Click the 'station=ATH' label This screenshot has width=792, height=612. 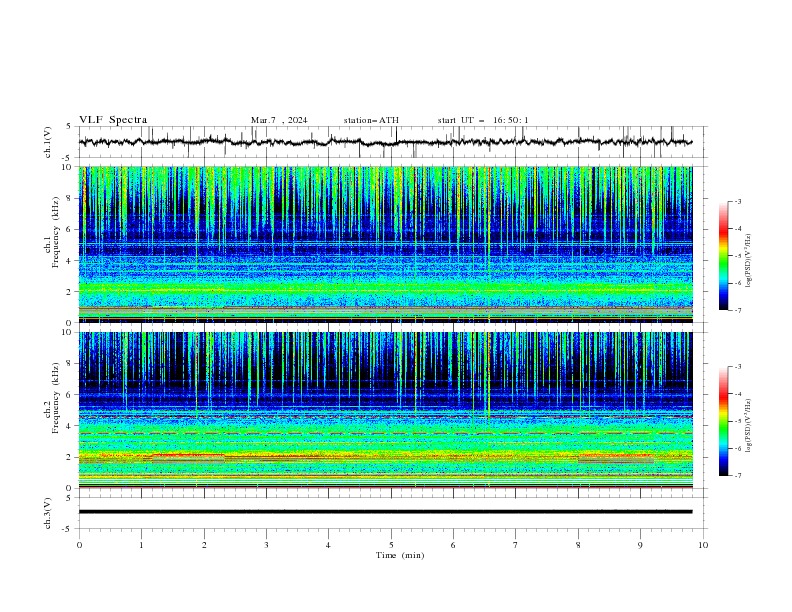(x=371, y=120)
